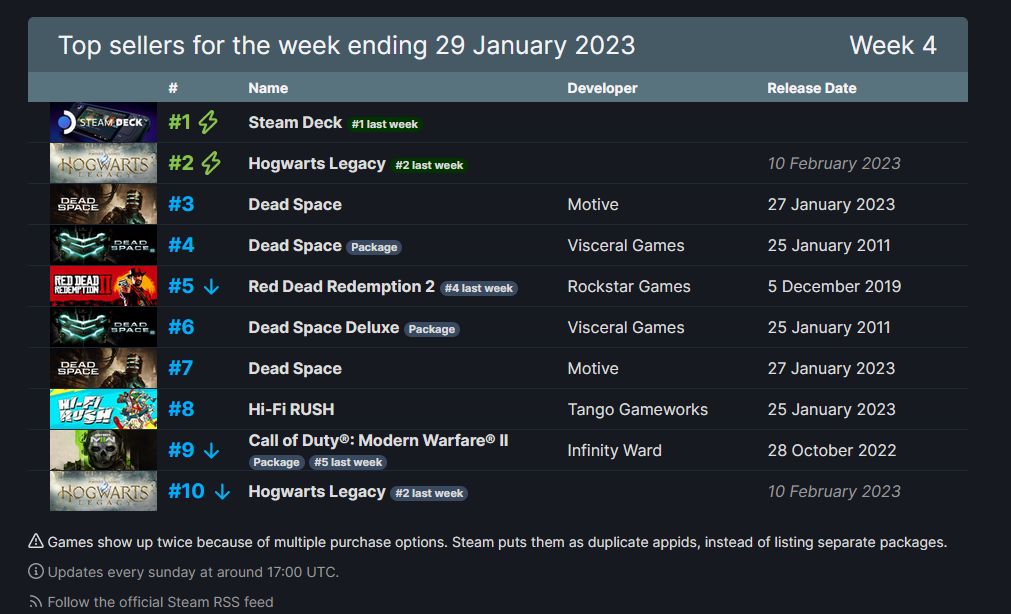Open the Red Dead Redemption 2 thumbnail
The height and width of the screenshot is (614, 1011).
pyautogui.click(x=103, y=287)
